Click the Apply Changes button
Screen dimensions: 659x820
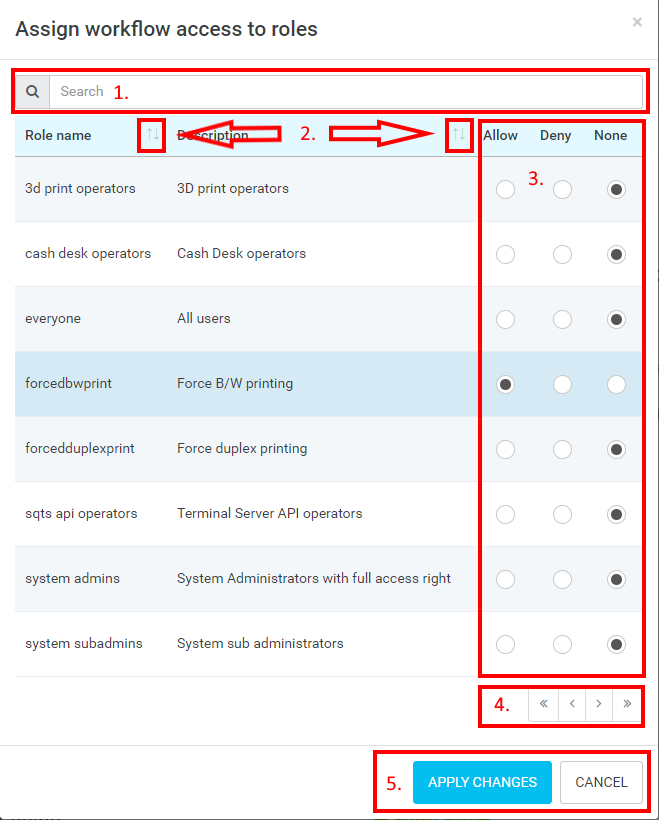(x=482, y=782)
